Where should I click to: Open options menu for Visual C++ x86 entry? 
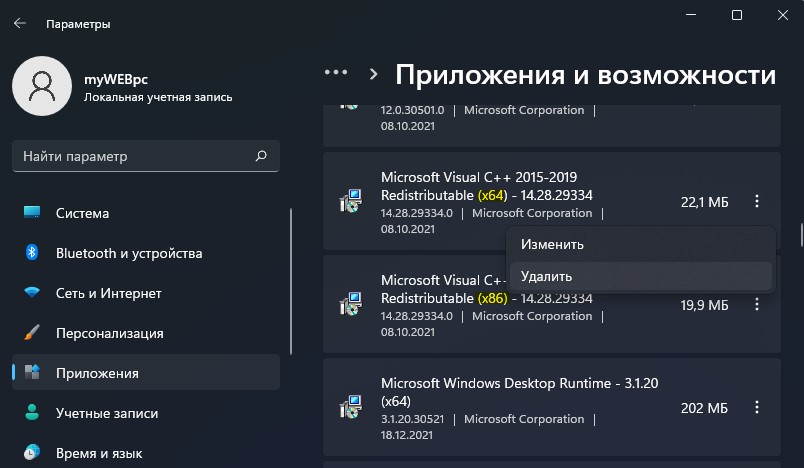[757, 304]
